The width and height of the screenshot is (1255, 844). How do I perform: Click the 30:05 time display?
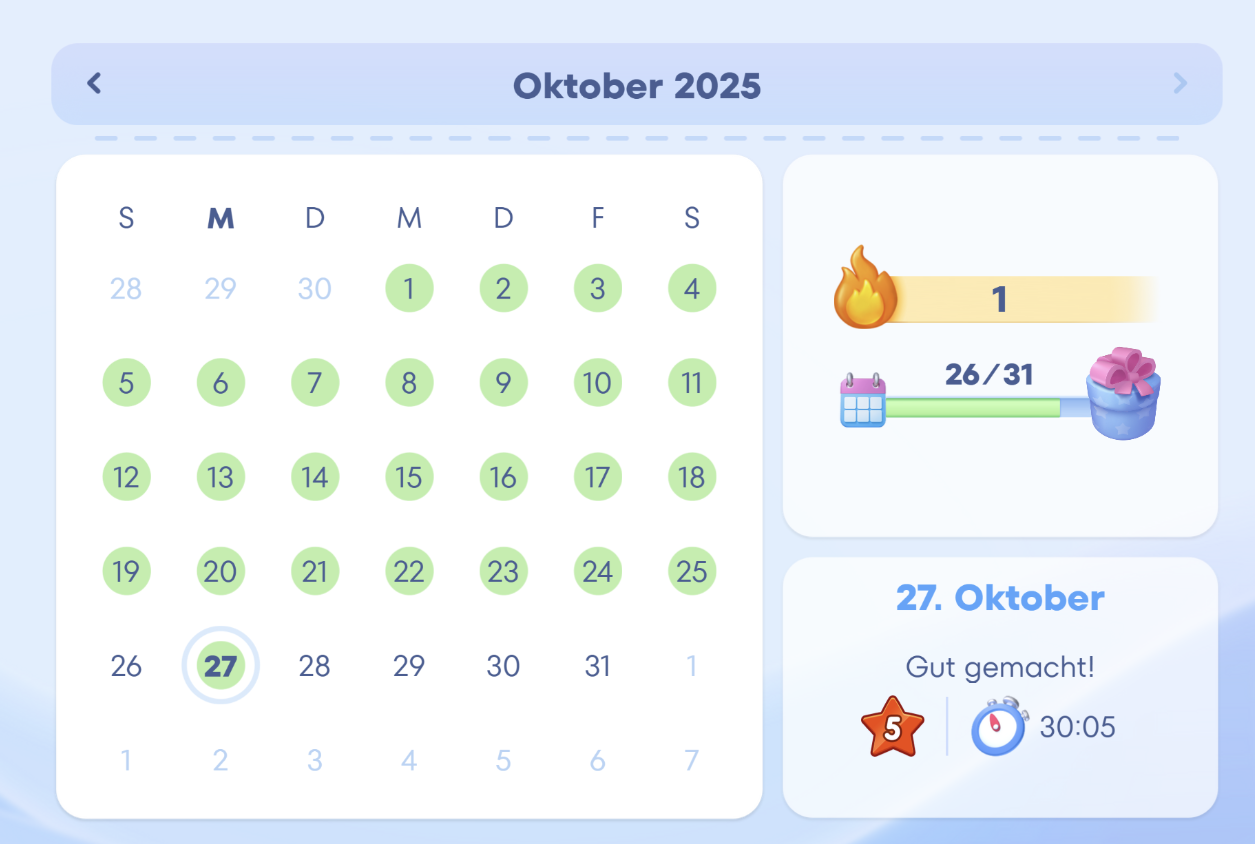coord(1077,727)
